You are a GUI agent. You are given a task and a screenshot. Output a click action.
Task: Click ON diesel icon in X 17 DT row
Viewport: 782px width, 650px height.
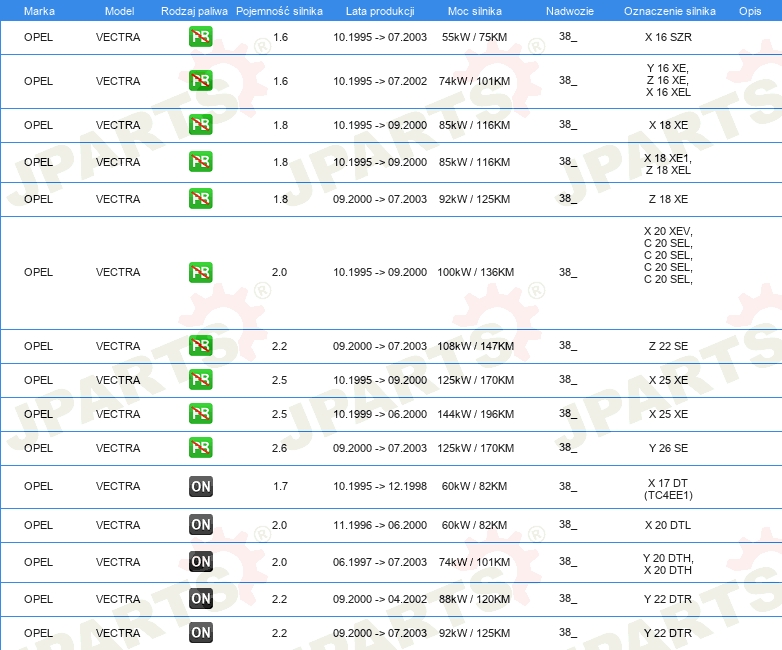click(200, 486)
